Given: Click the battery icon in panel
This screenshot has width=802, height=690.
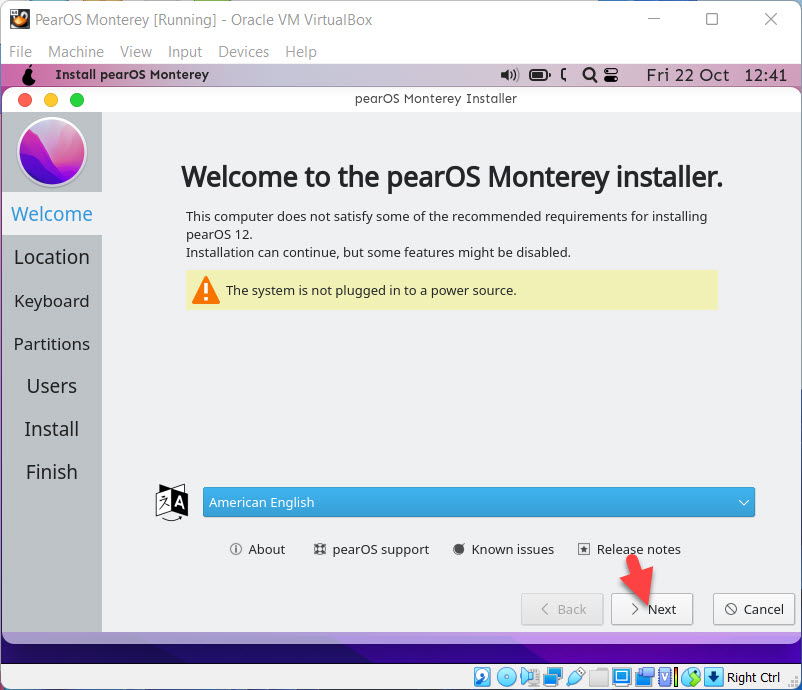Looking at the screenshot, I should coord(539,75).
